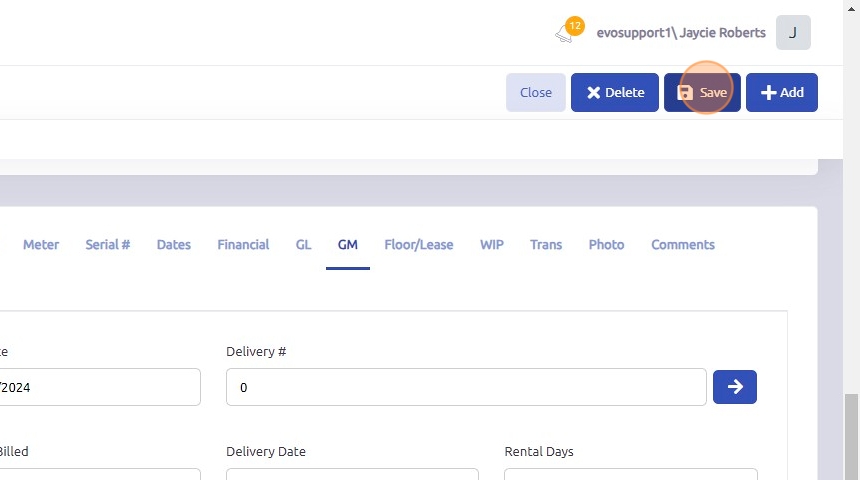Add a new record
860x480 pixels.
click(782, 93)
